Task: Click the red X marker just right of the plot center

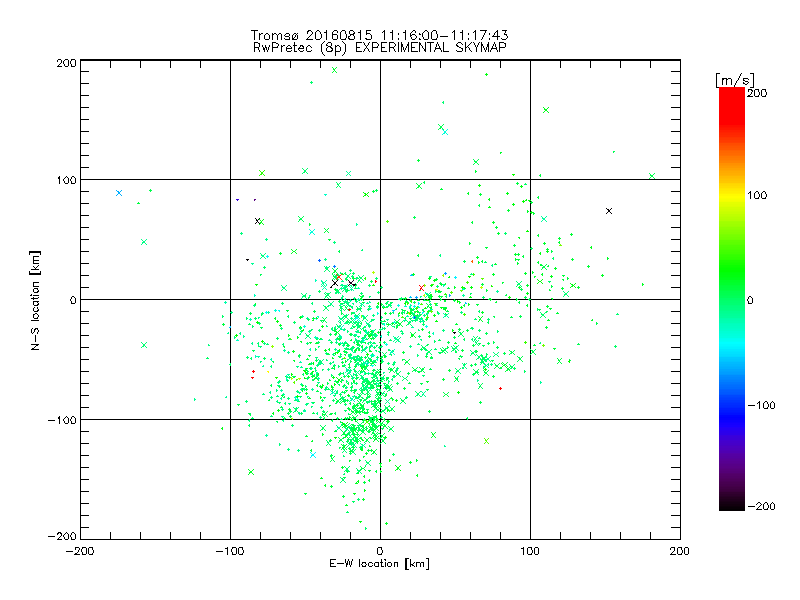Action: 421,288
